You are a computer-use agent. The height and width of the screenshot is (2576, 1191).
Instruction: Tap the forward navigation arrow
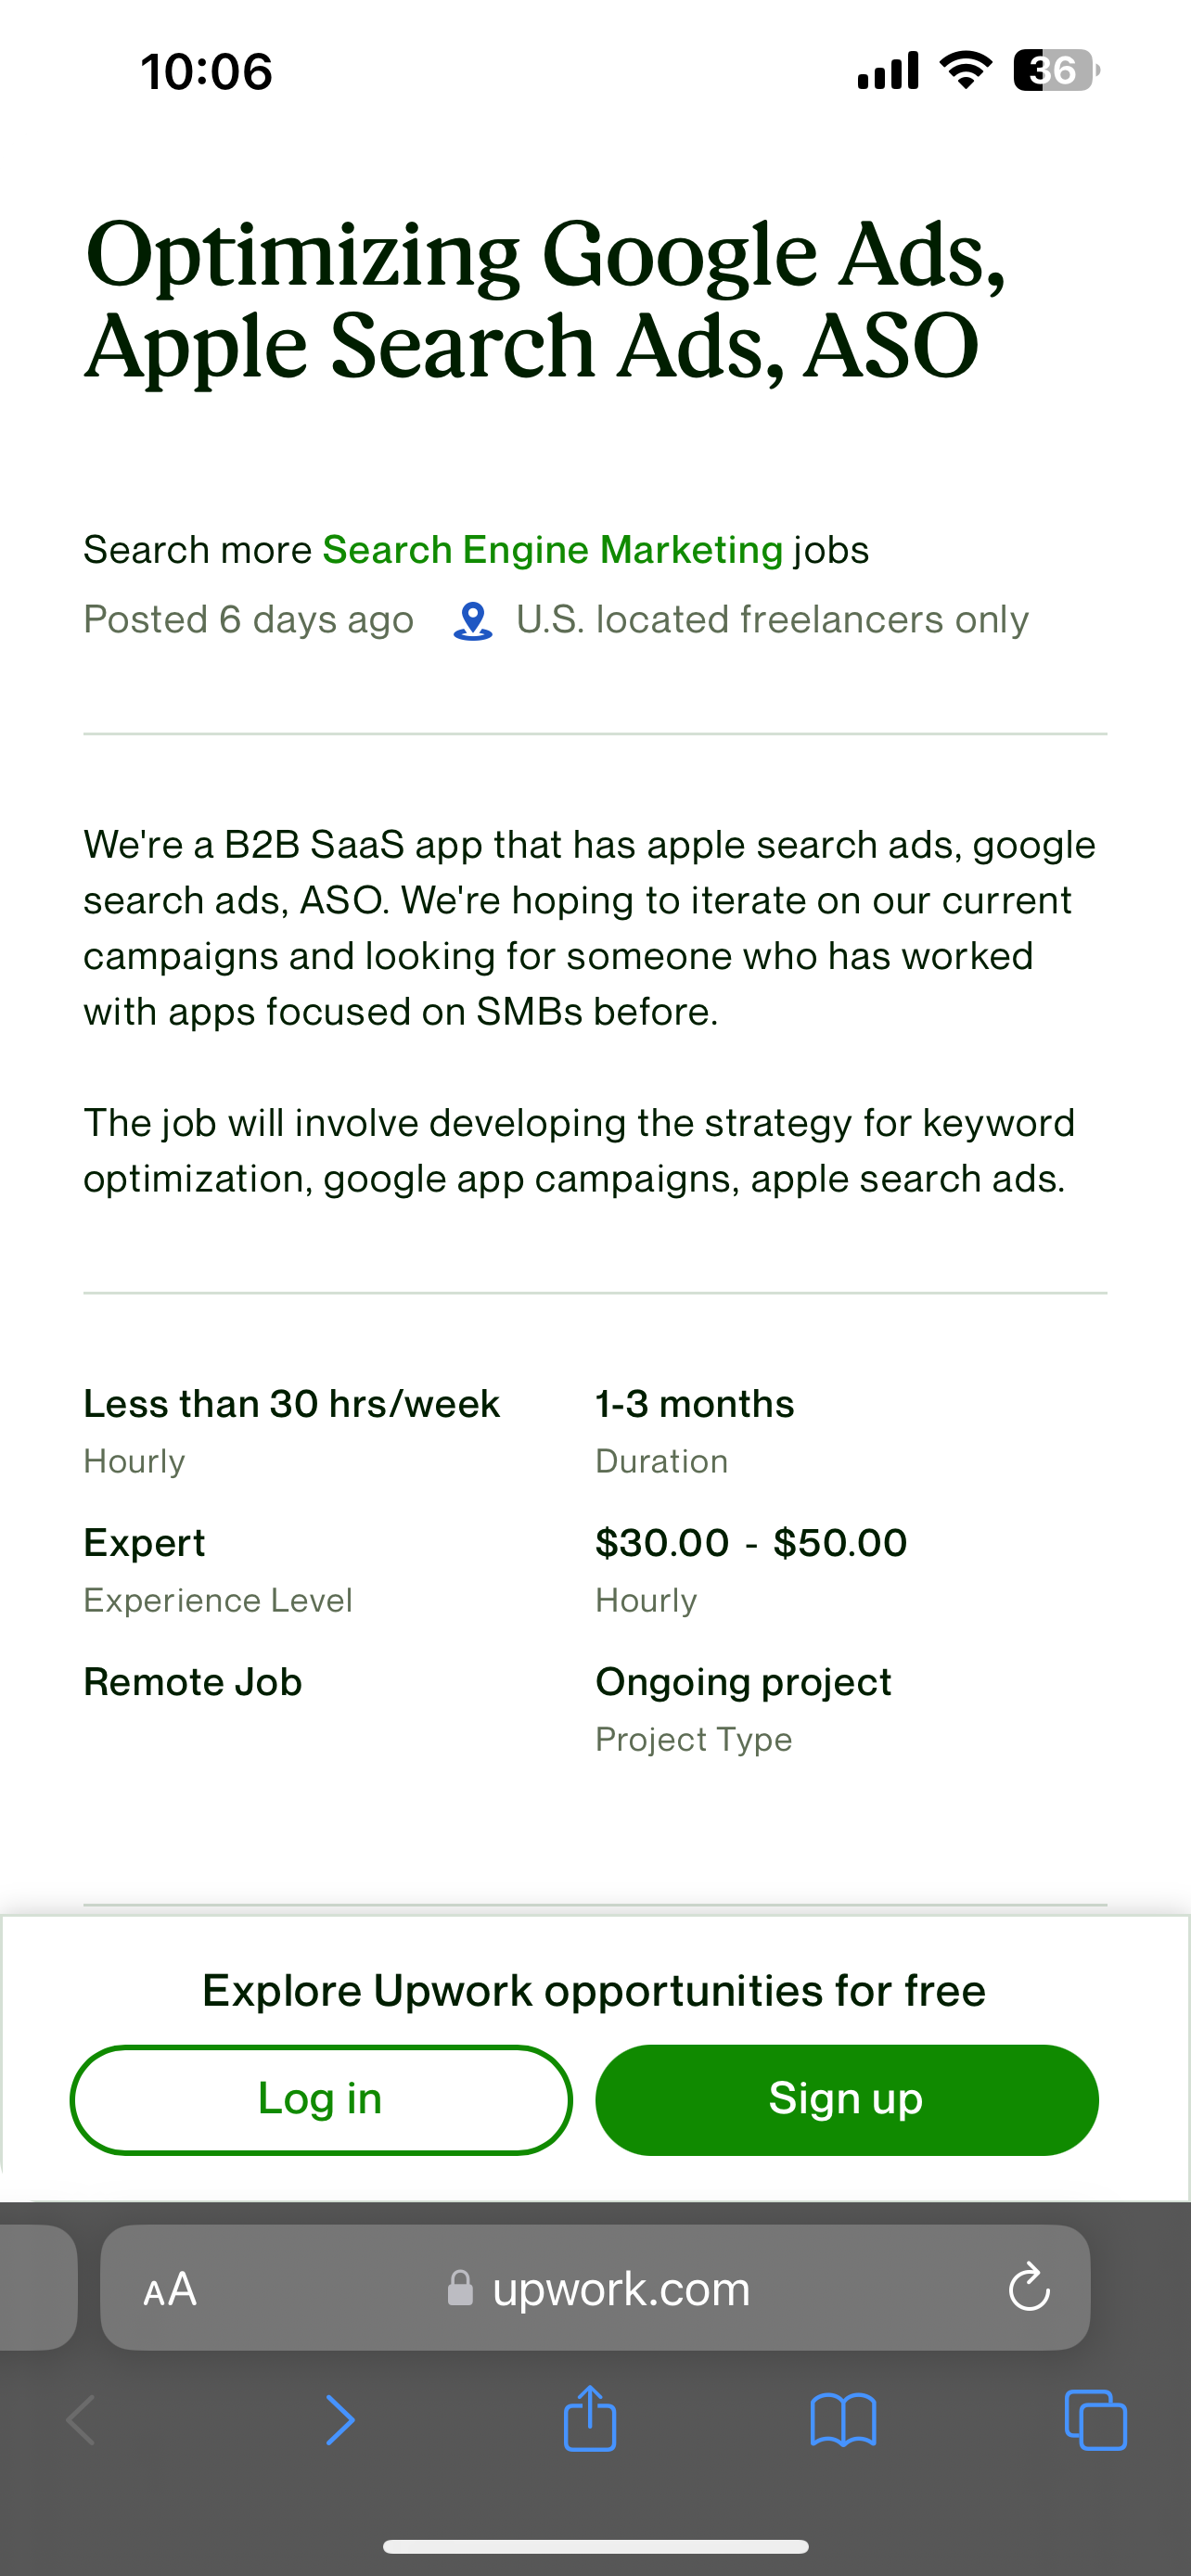pos(340,2419)
